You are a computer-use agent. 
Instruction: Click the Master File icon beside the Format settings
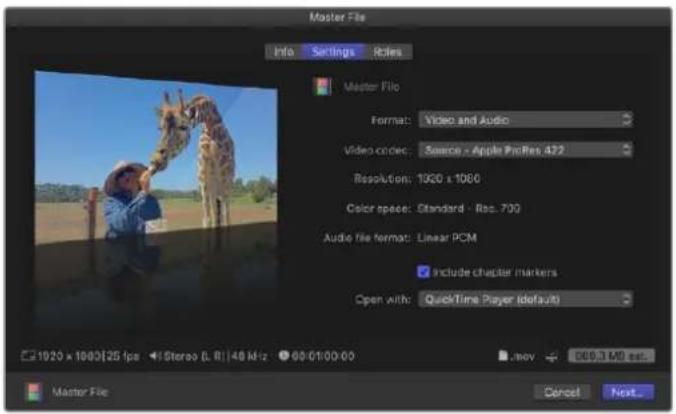(x=322, y=86)
